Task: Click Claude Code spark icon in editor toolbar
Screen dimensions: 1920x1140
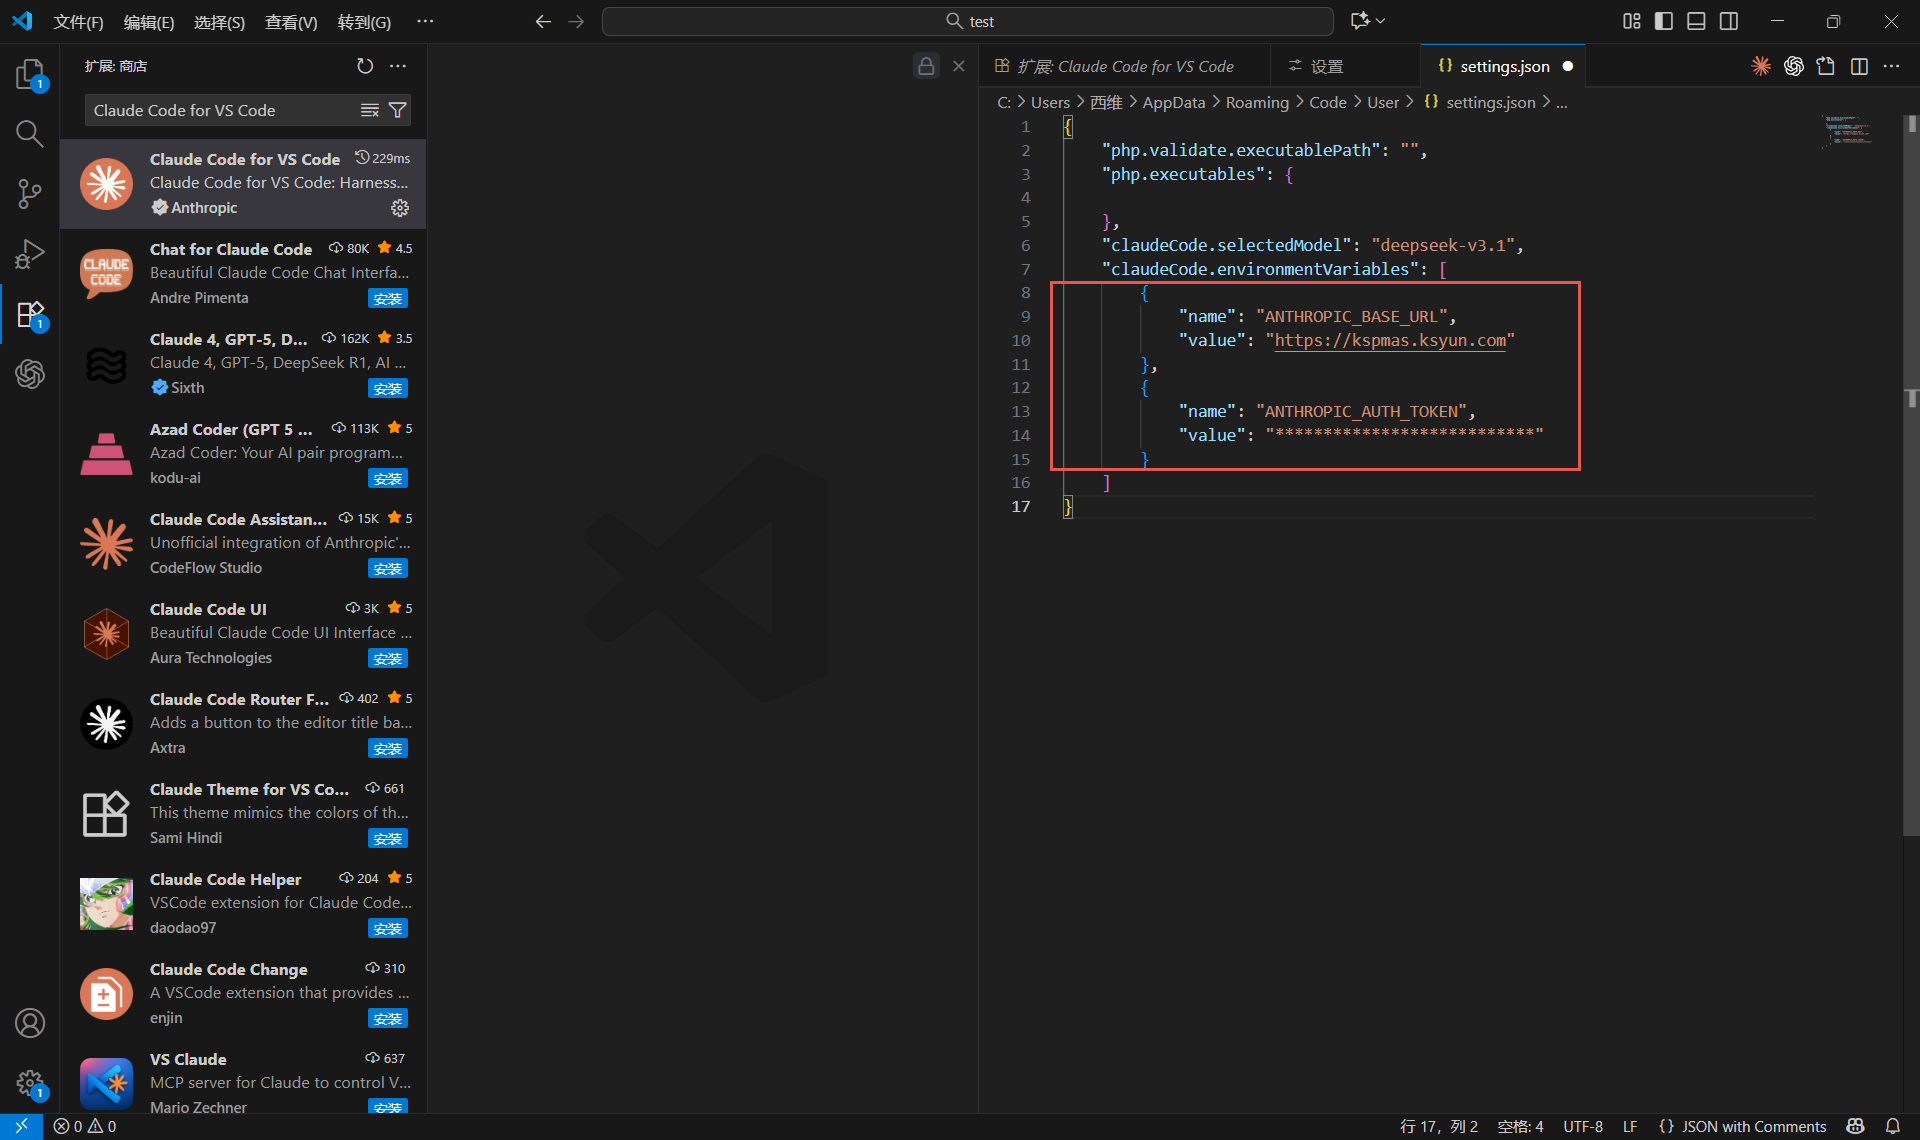Action: coord(1761,66)
